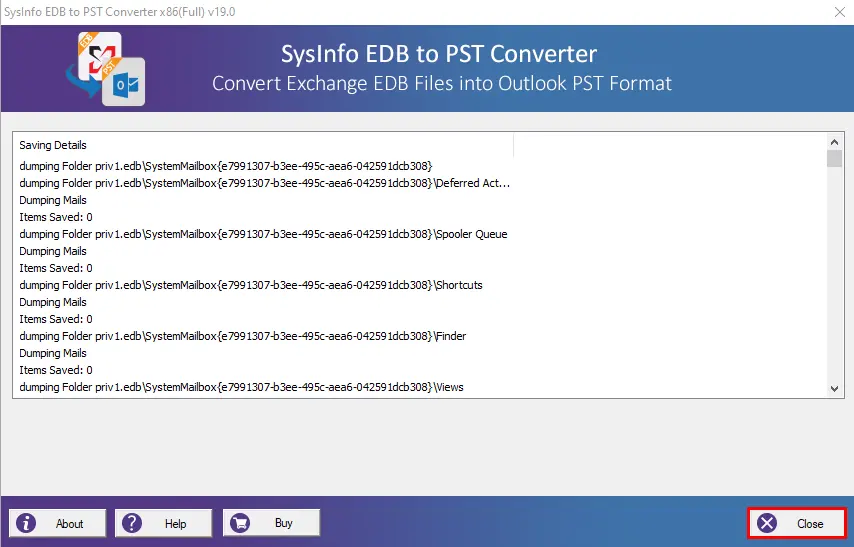Image resolution: width=854 pixels, height=547 pixels.
Task: Click the scroll up arrow of the log list
Action: coord(834,142)
